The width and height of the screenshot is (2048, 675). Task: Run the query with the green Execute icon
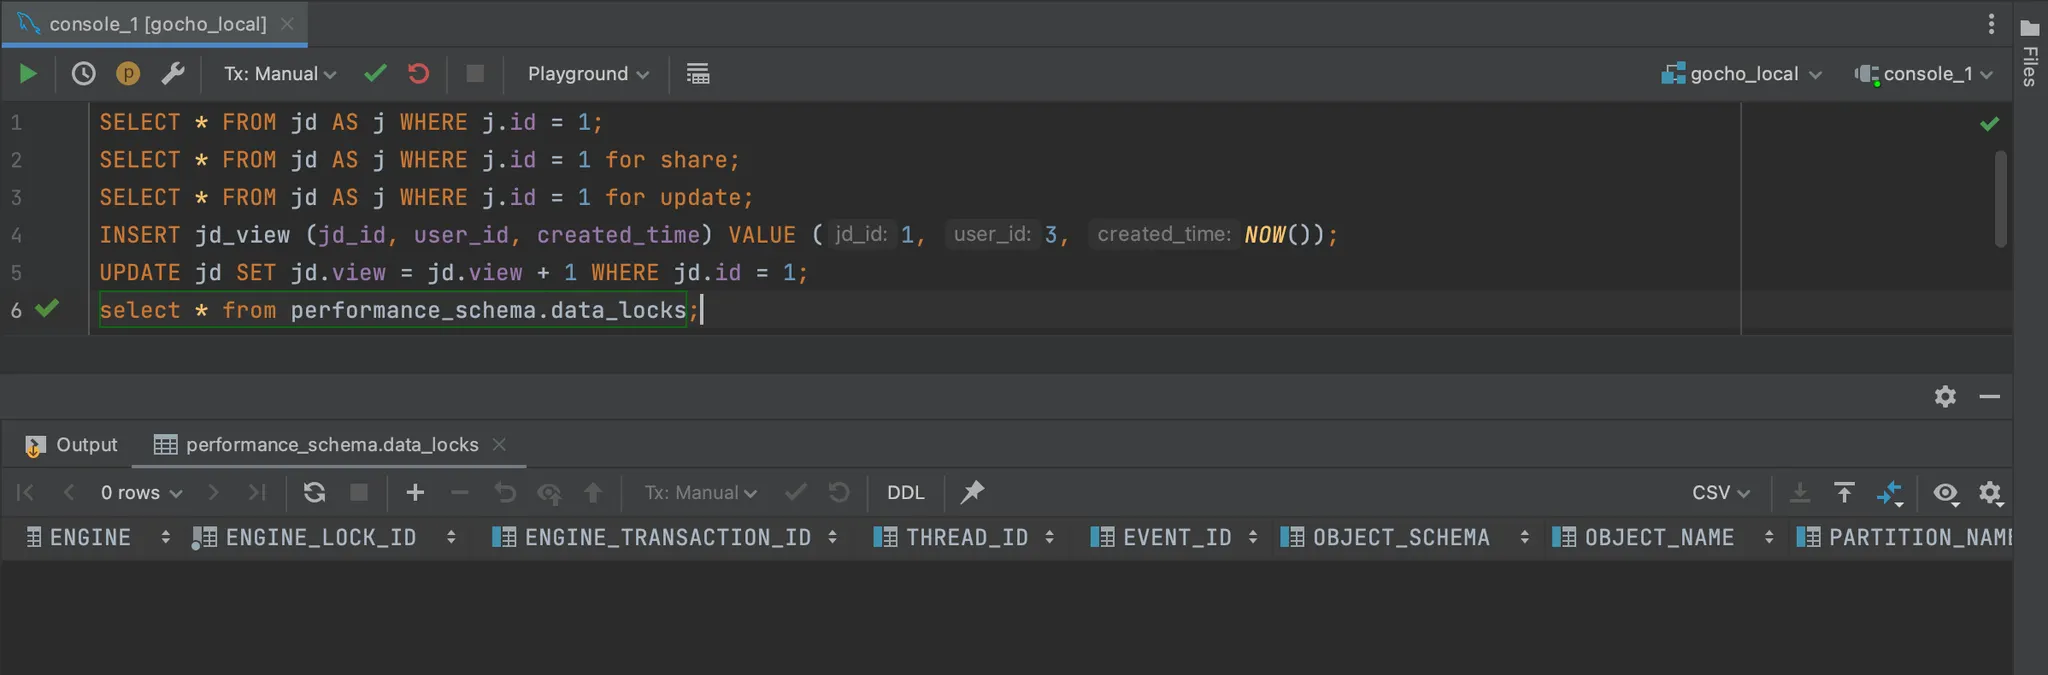(x=28, y=74)
